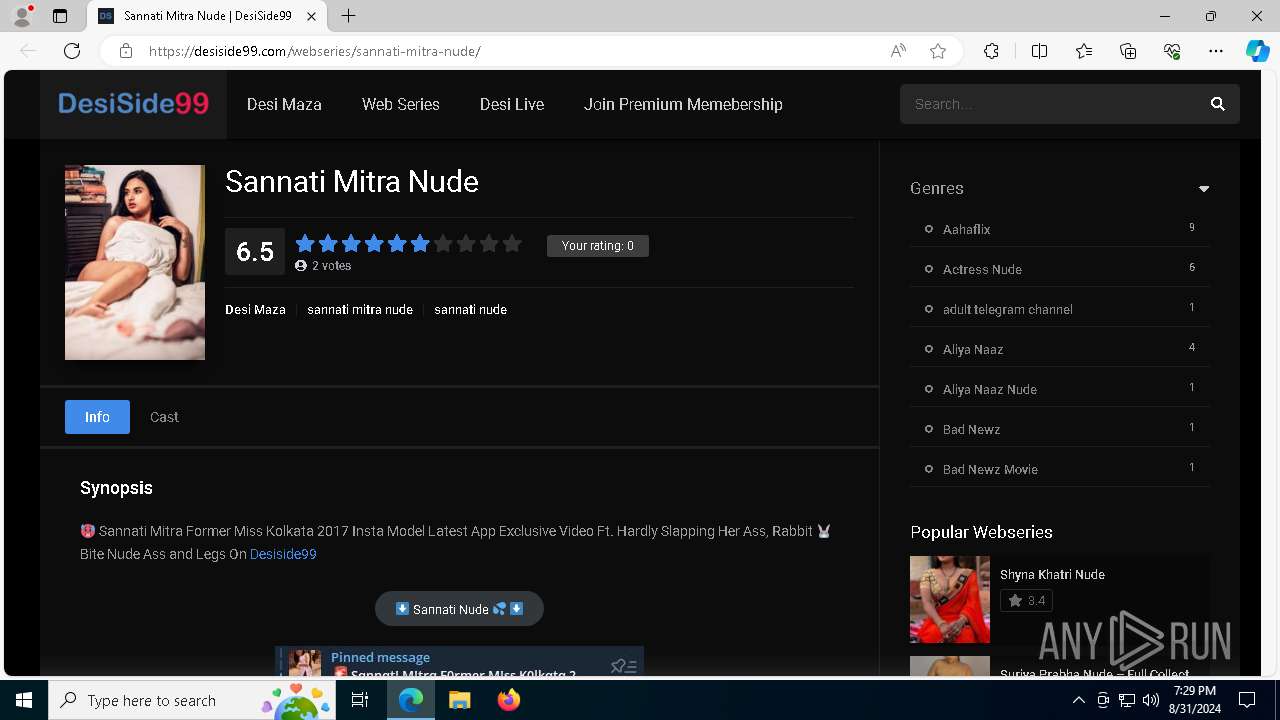This screenshot has height=720, width=1280.
Task: Open the Extensions icon
Action: tap(991, 51)
